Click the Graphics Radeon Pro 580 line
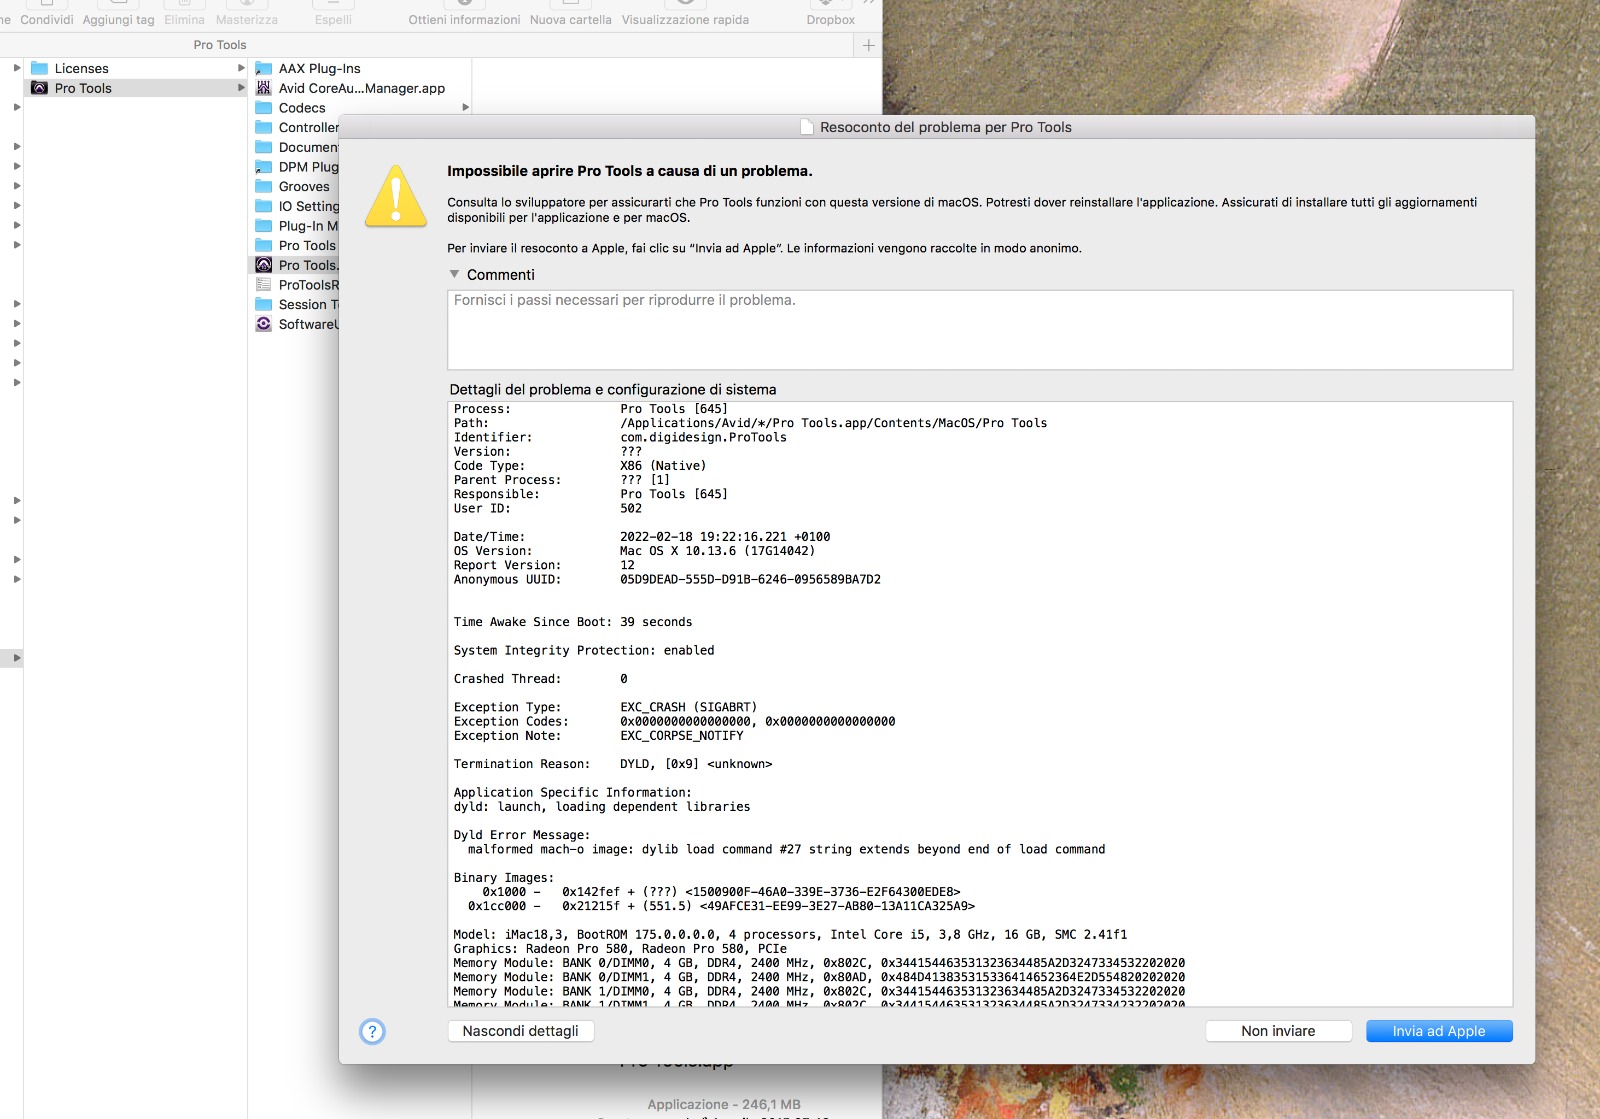The image size is (1600, 1119). coord(620,949)
